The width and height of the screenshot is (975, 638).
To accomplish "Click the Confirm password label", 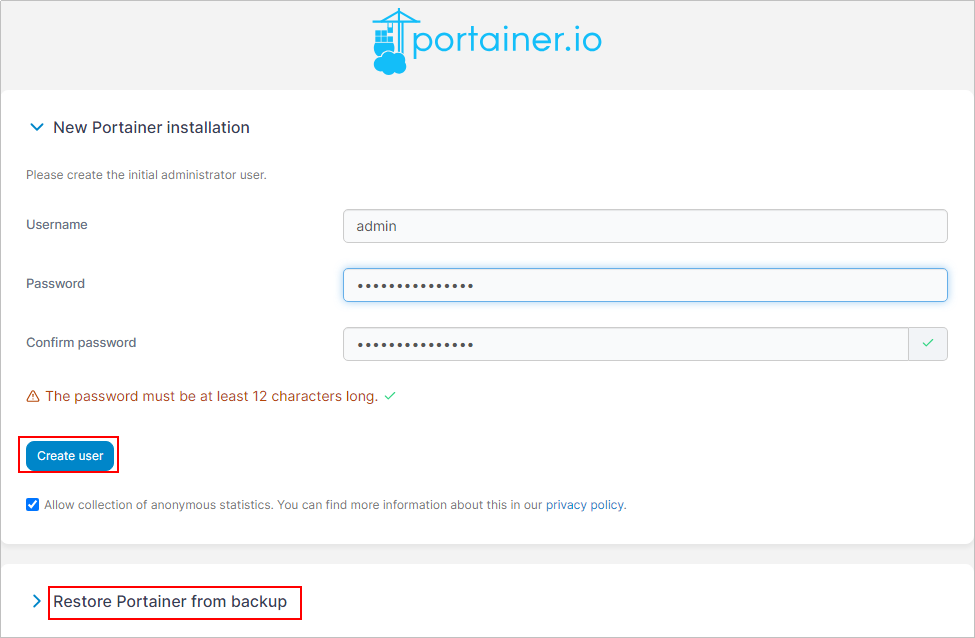I will 81,343.
